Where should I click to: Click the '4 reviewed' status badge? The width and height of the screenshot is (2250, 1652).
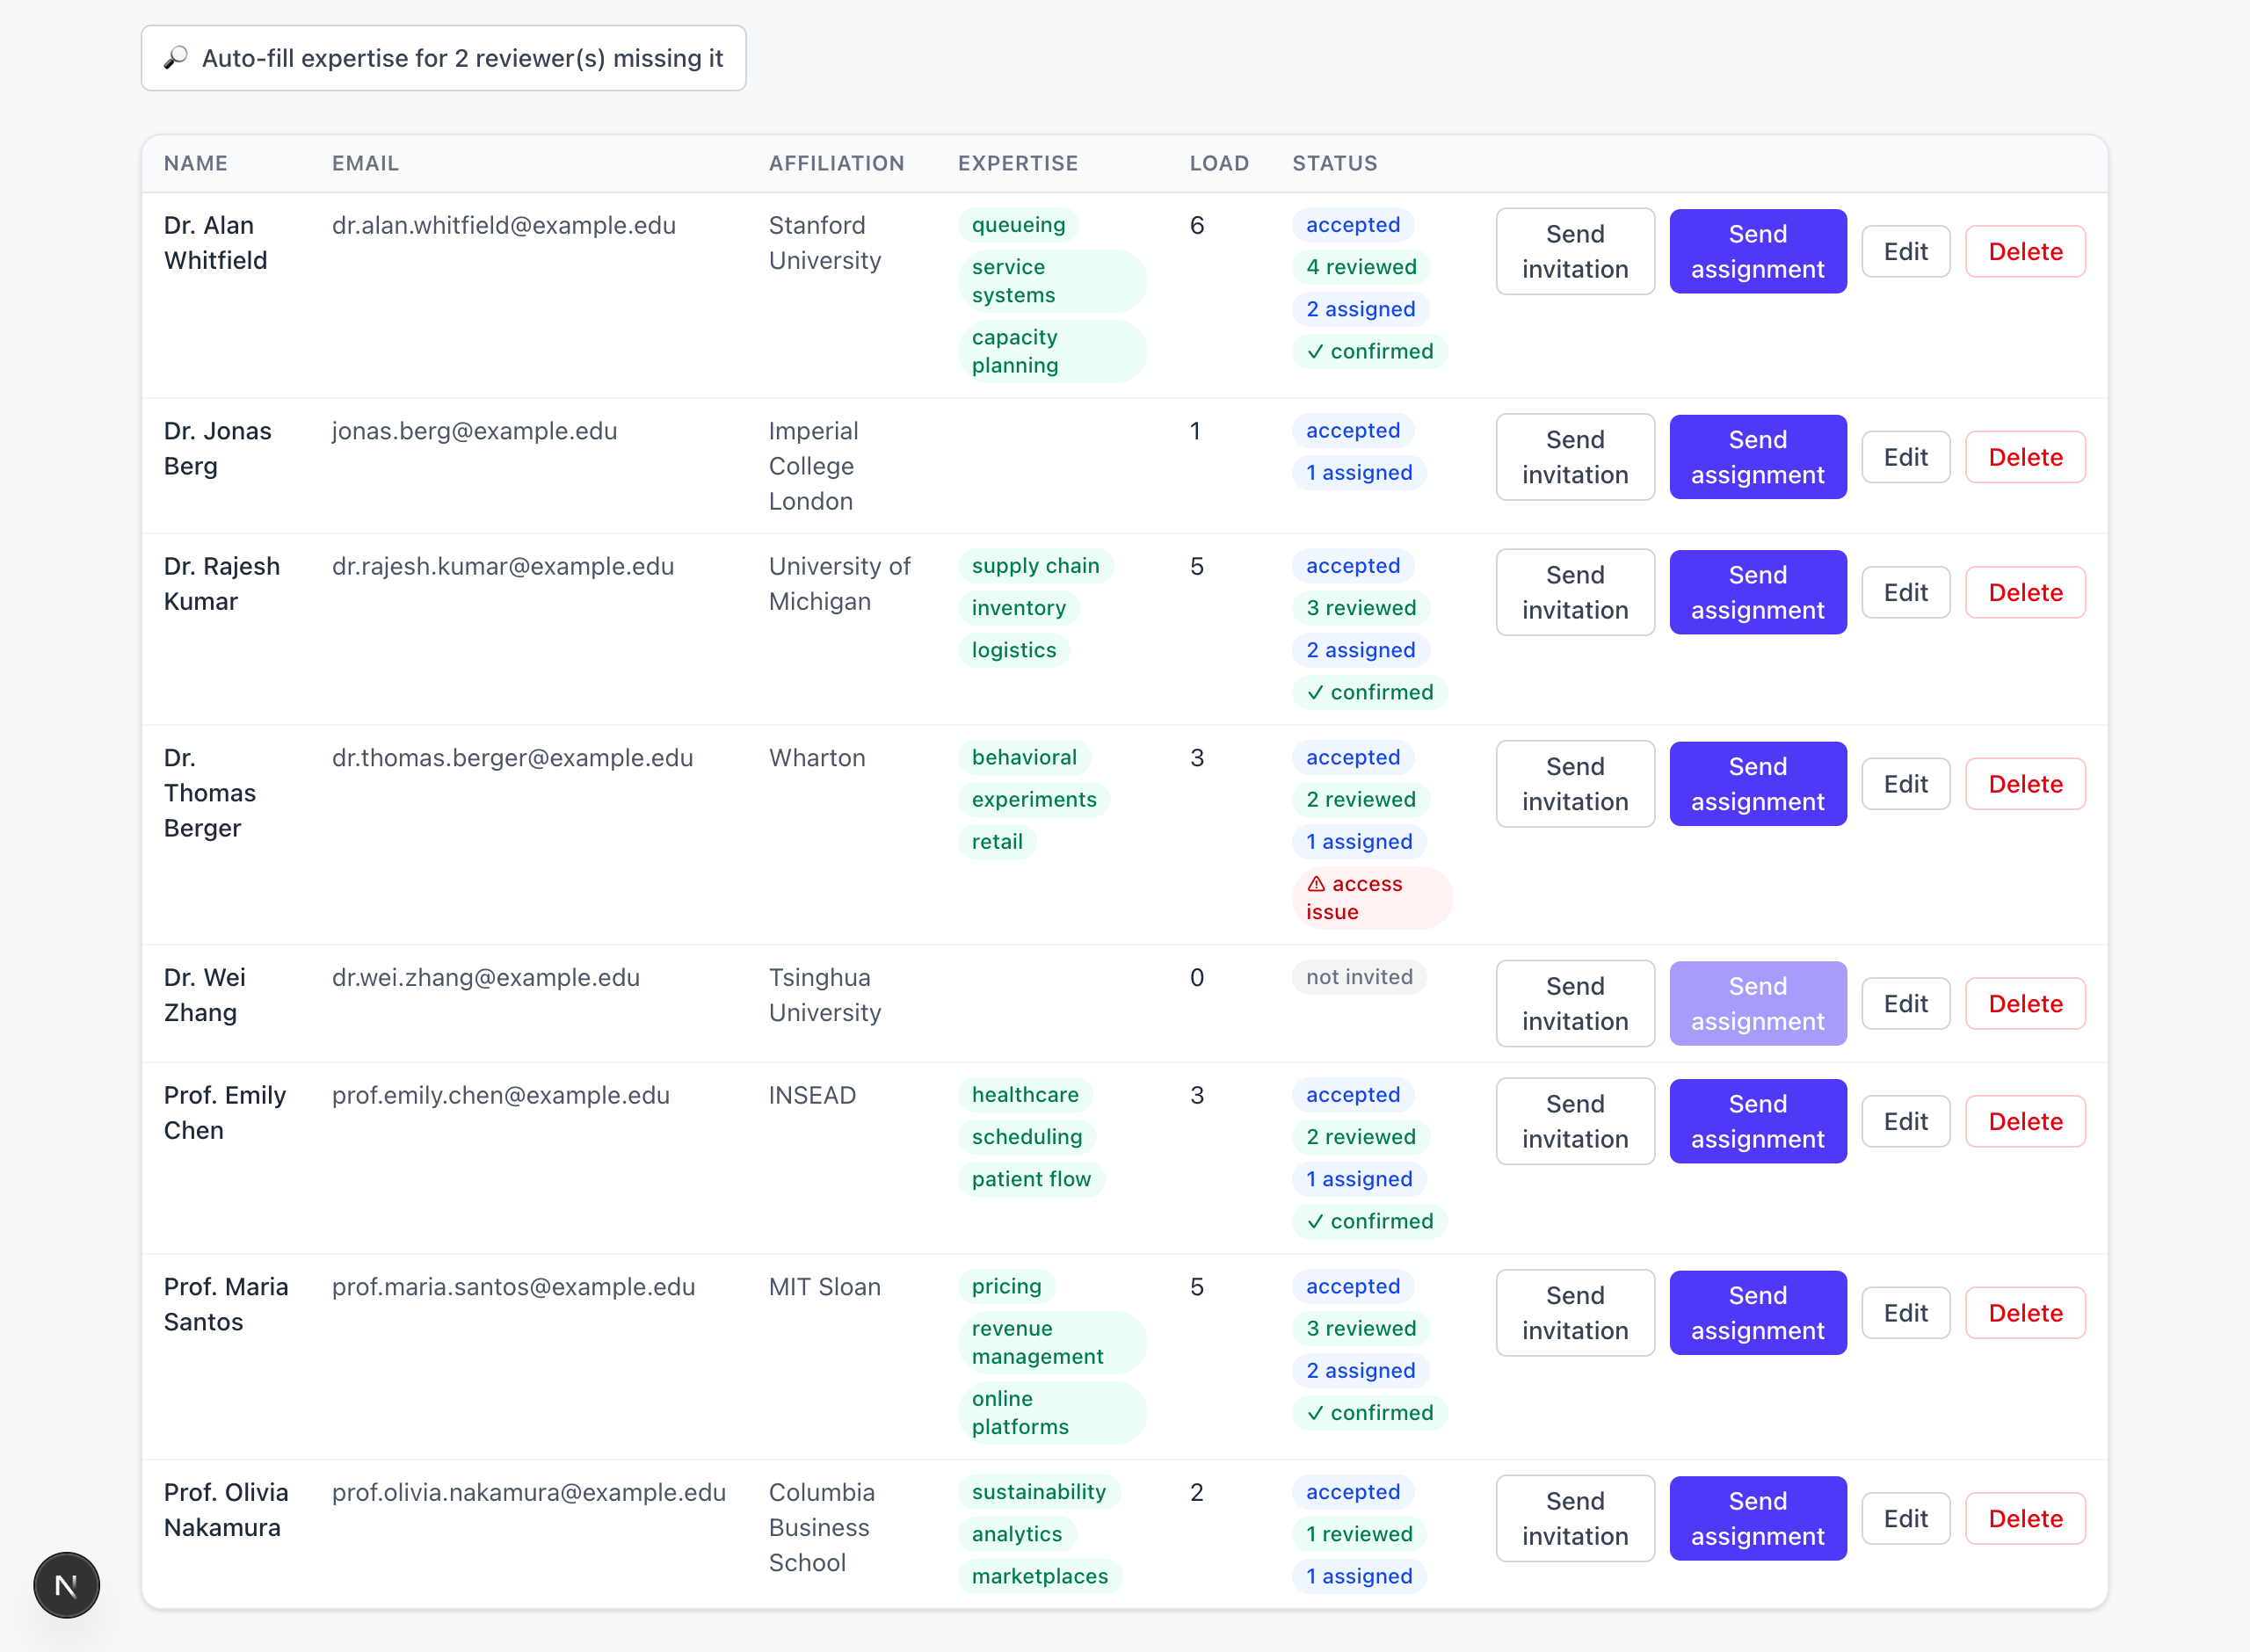click(x=1360, y=266)
